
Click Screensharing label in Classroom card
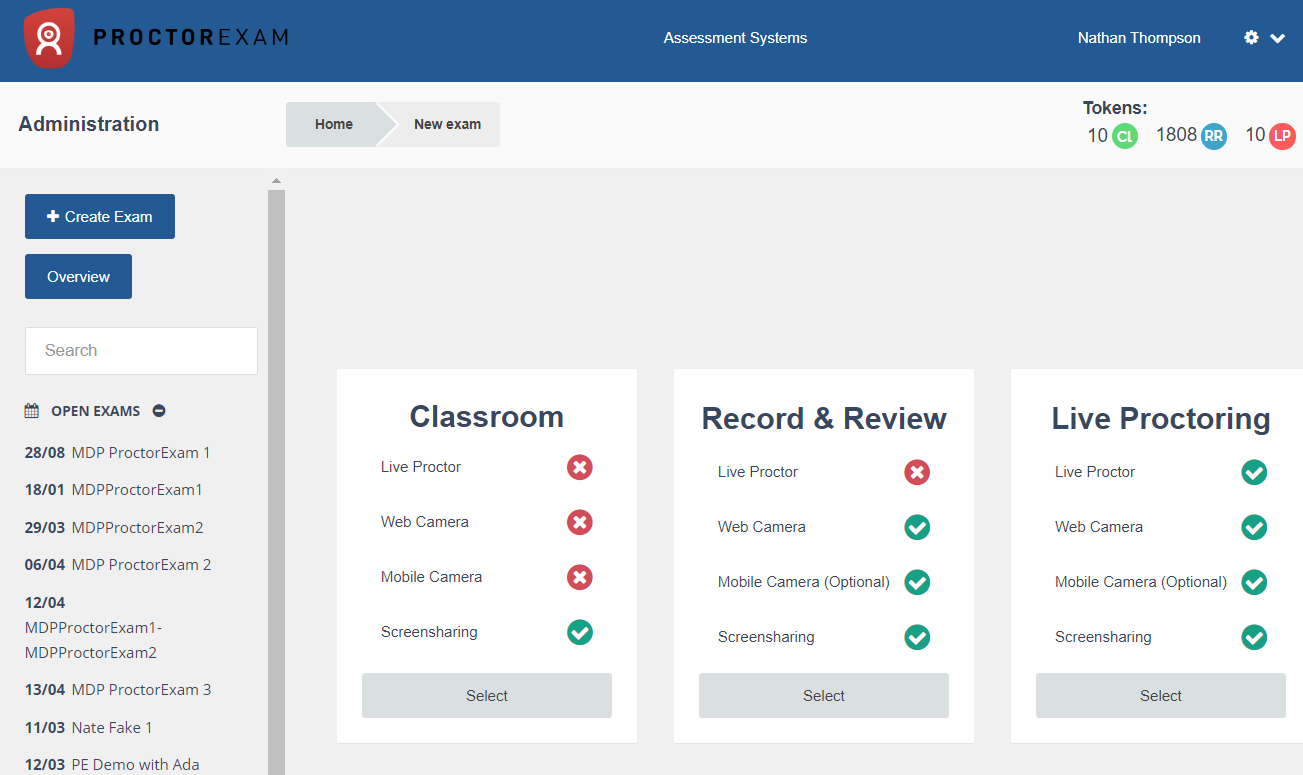coord(429,632)
